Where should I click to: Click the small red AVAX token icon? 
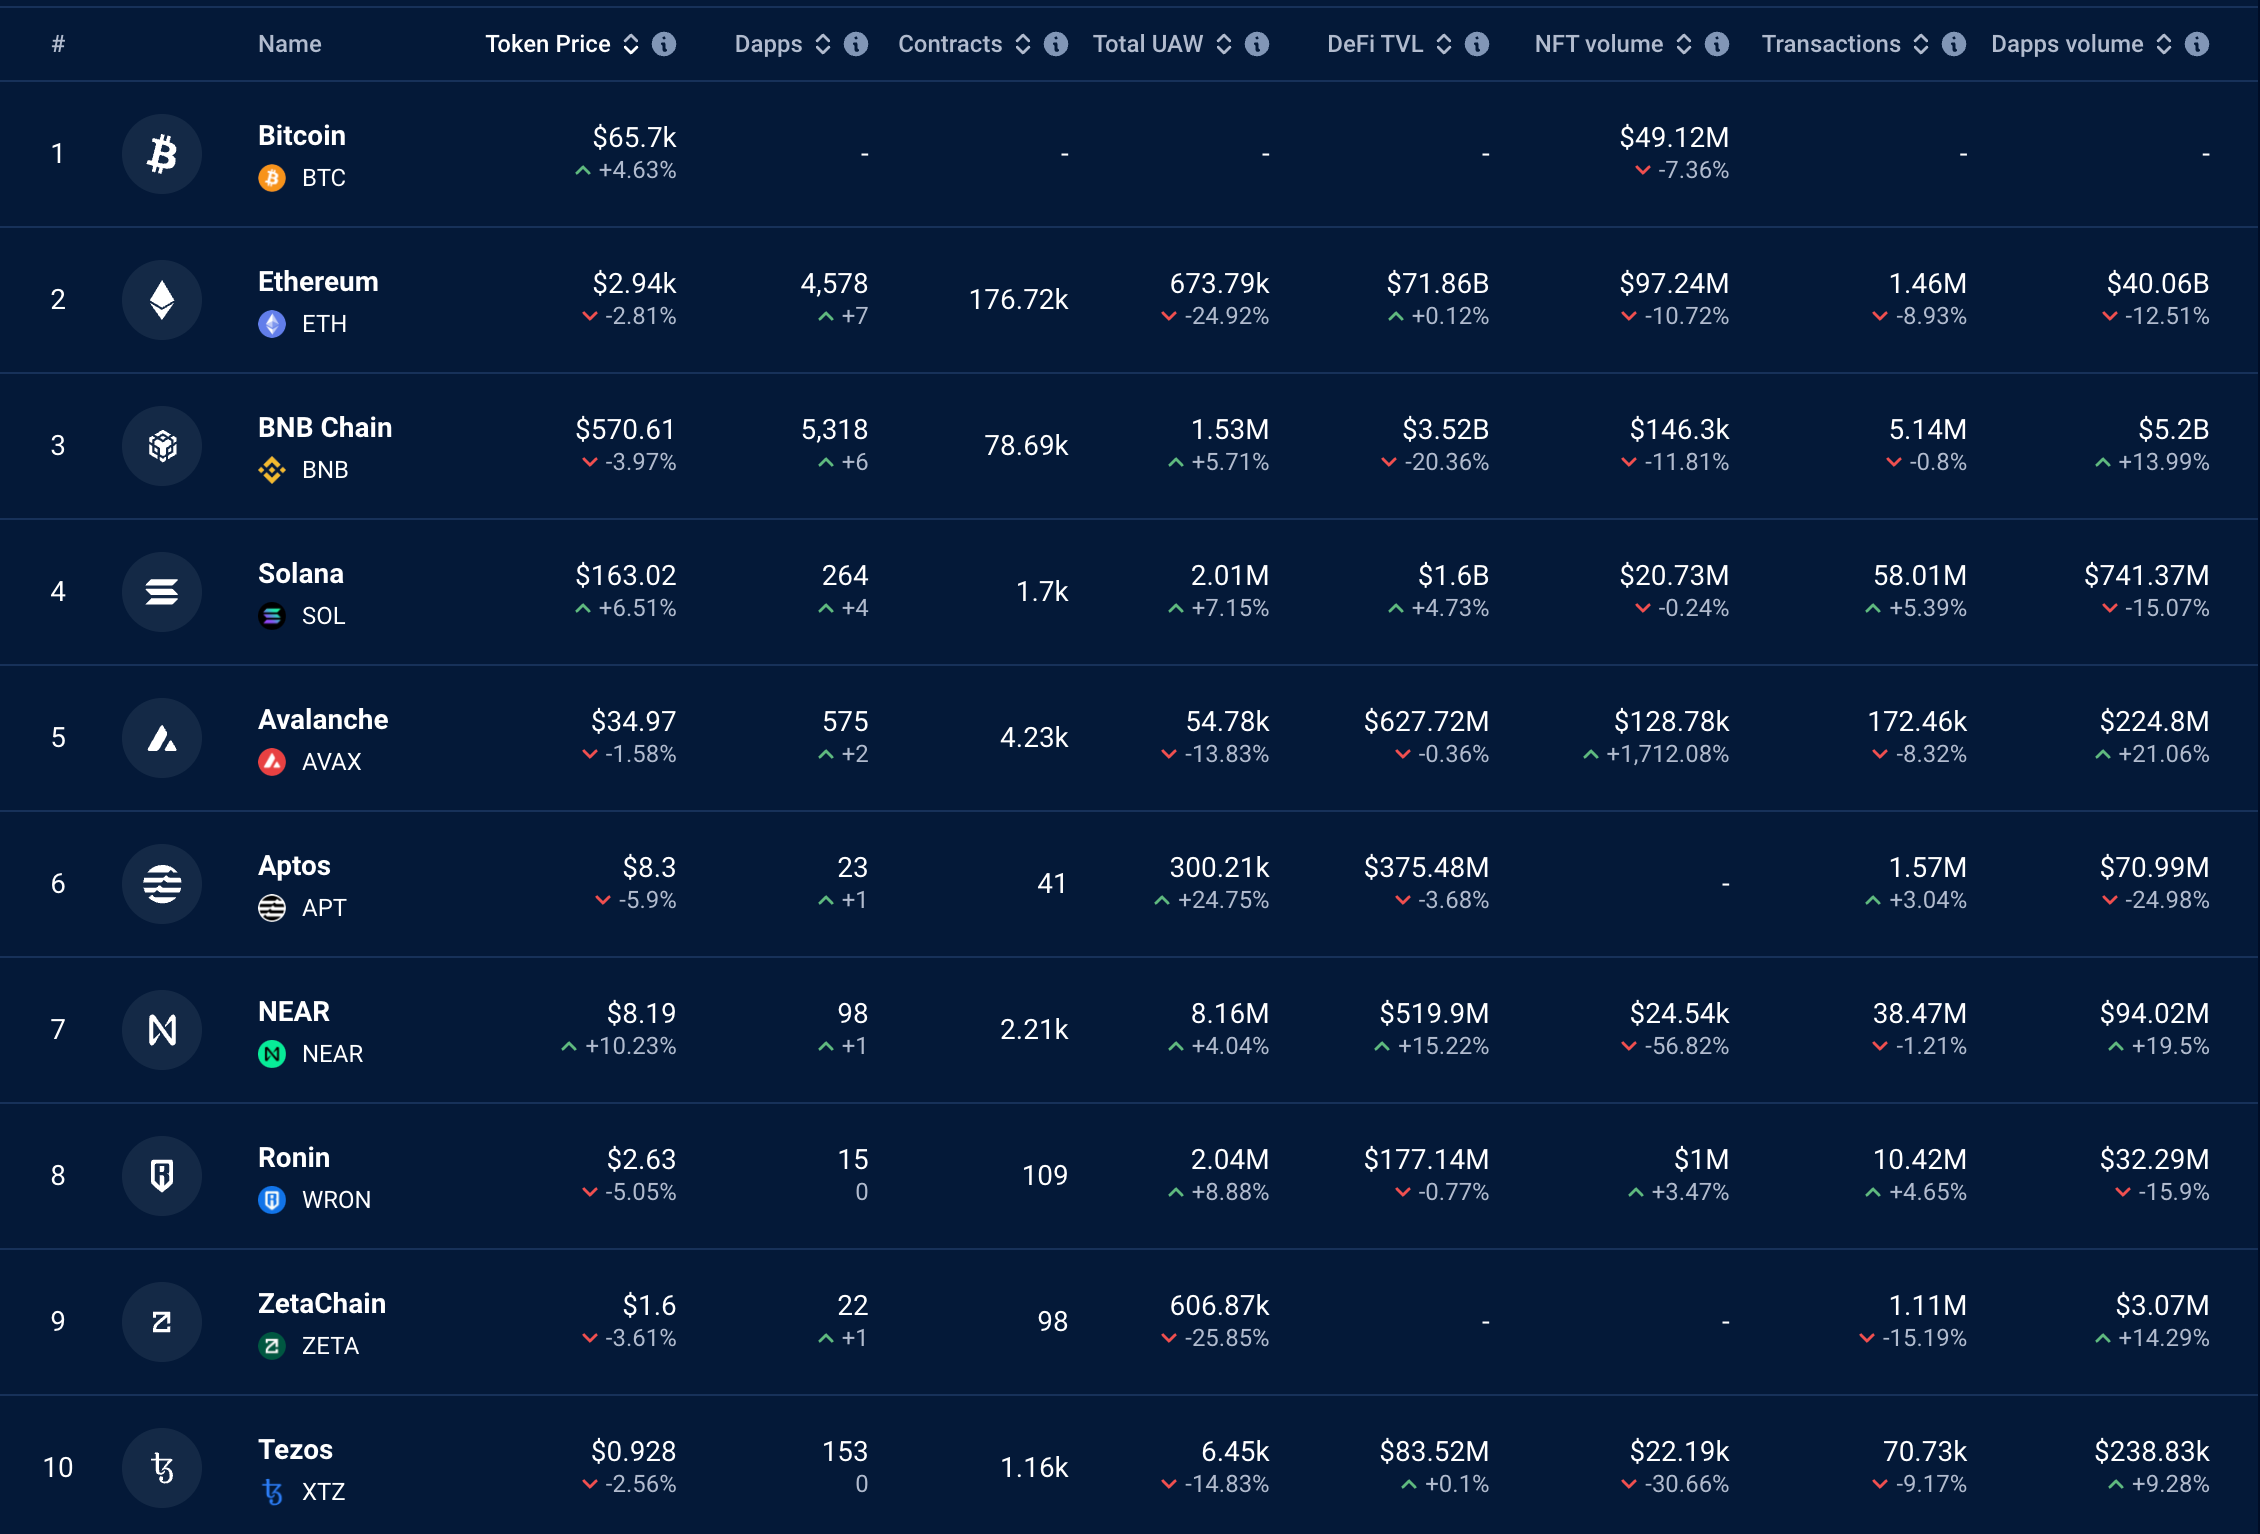coord(272,762)
